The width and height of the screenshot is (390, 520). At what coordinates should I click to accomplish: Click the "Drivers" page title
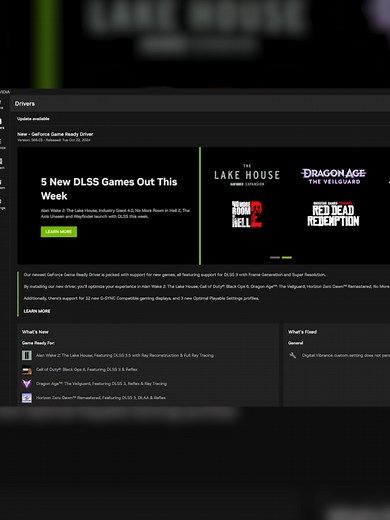[25, 104]
